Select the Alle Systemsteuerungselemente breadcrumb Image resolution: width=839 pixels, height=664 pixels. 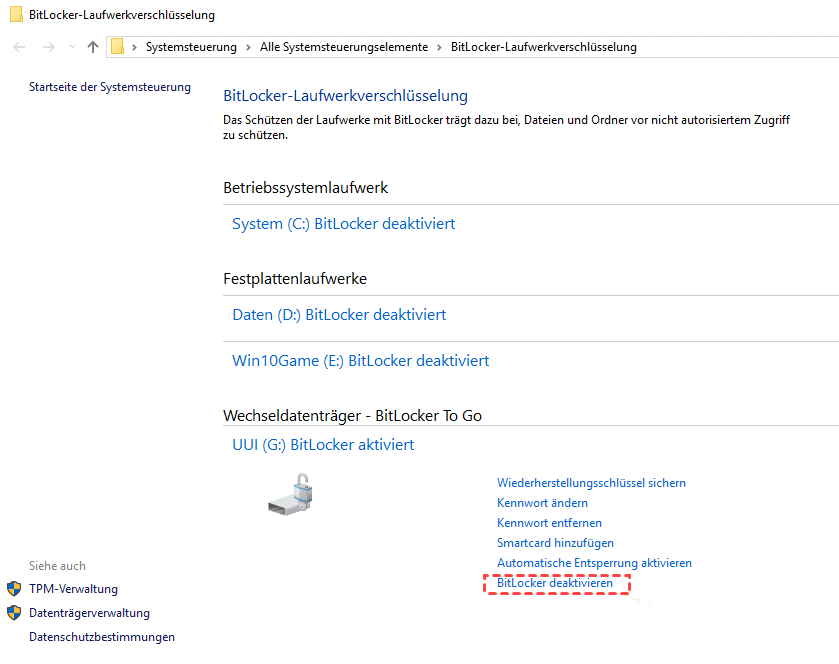[x=343, y=47]
